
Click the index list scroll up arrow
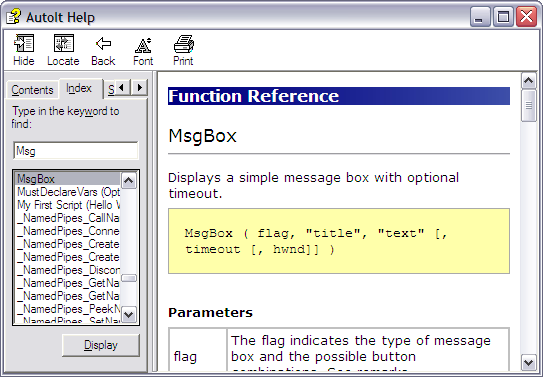(x=129, y=180)
